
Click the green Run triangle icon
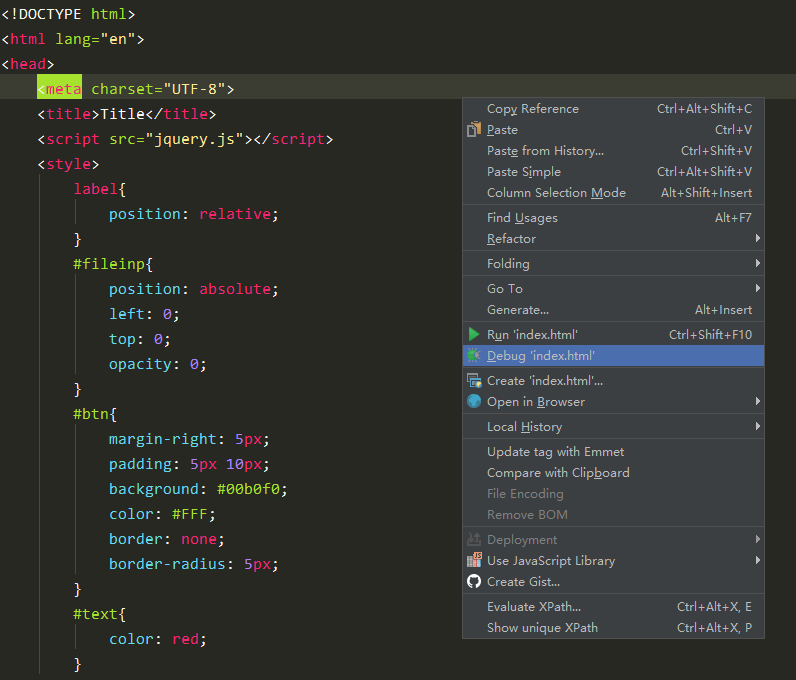[x=474, y=334]
